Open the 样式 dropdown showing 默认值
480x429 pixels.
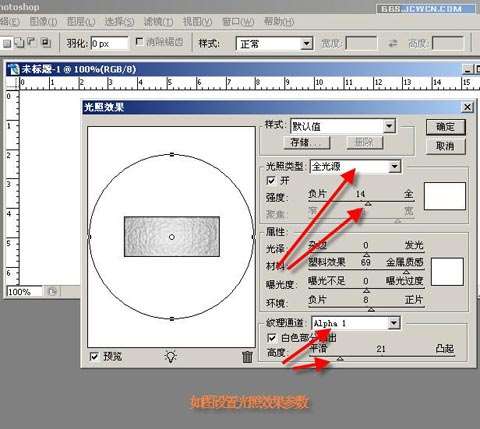click(343, 126)
